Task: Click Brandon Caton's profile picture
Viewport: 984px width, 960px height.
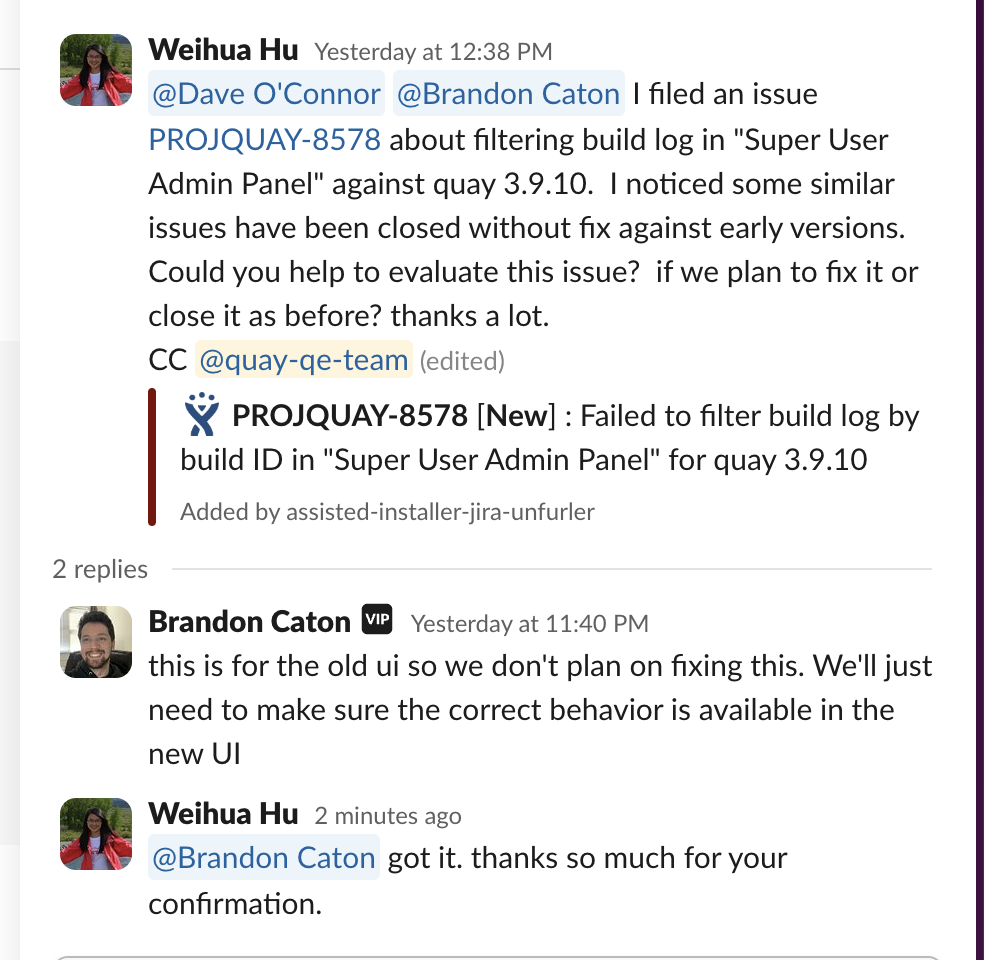Action: (96, 642)
